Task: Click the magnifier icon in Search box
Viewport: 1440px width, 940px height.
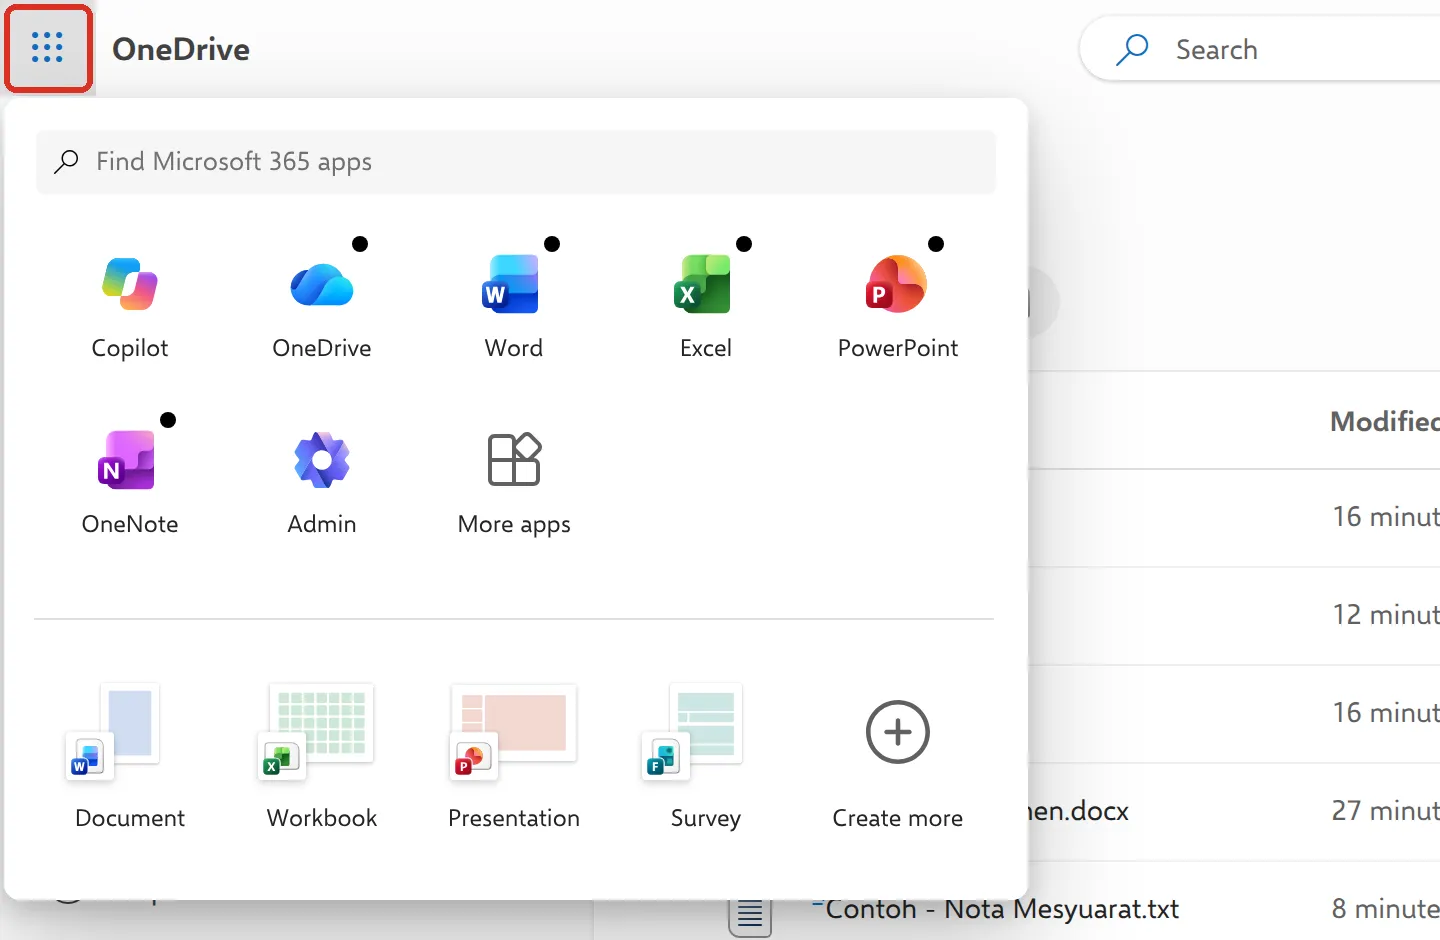Action: pos(1132,49)
